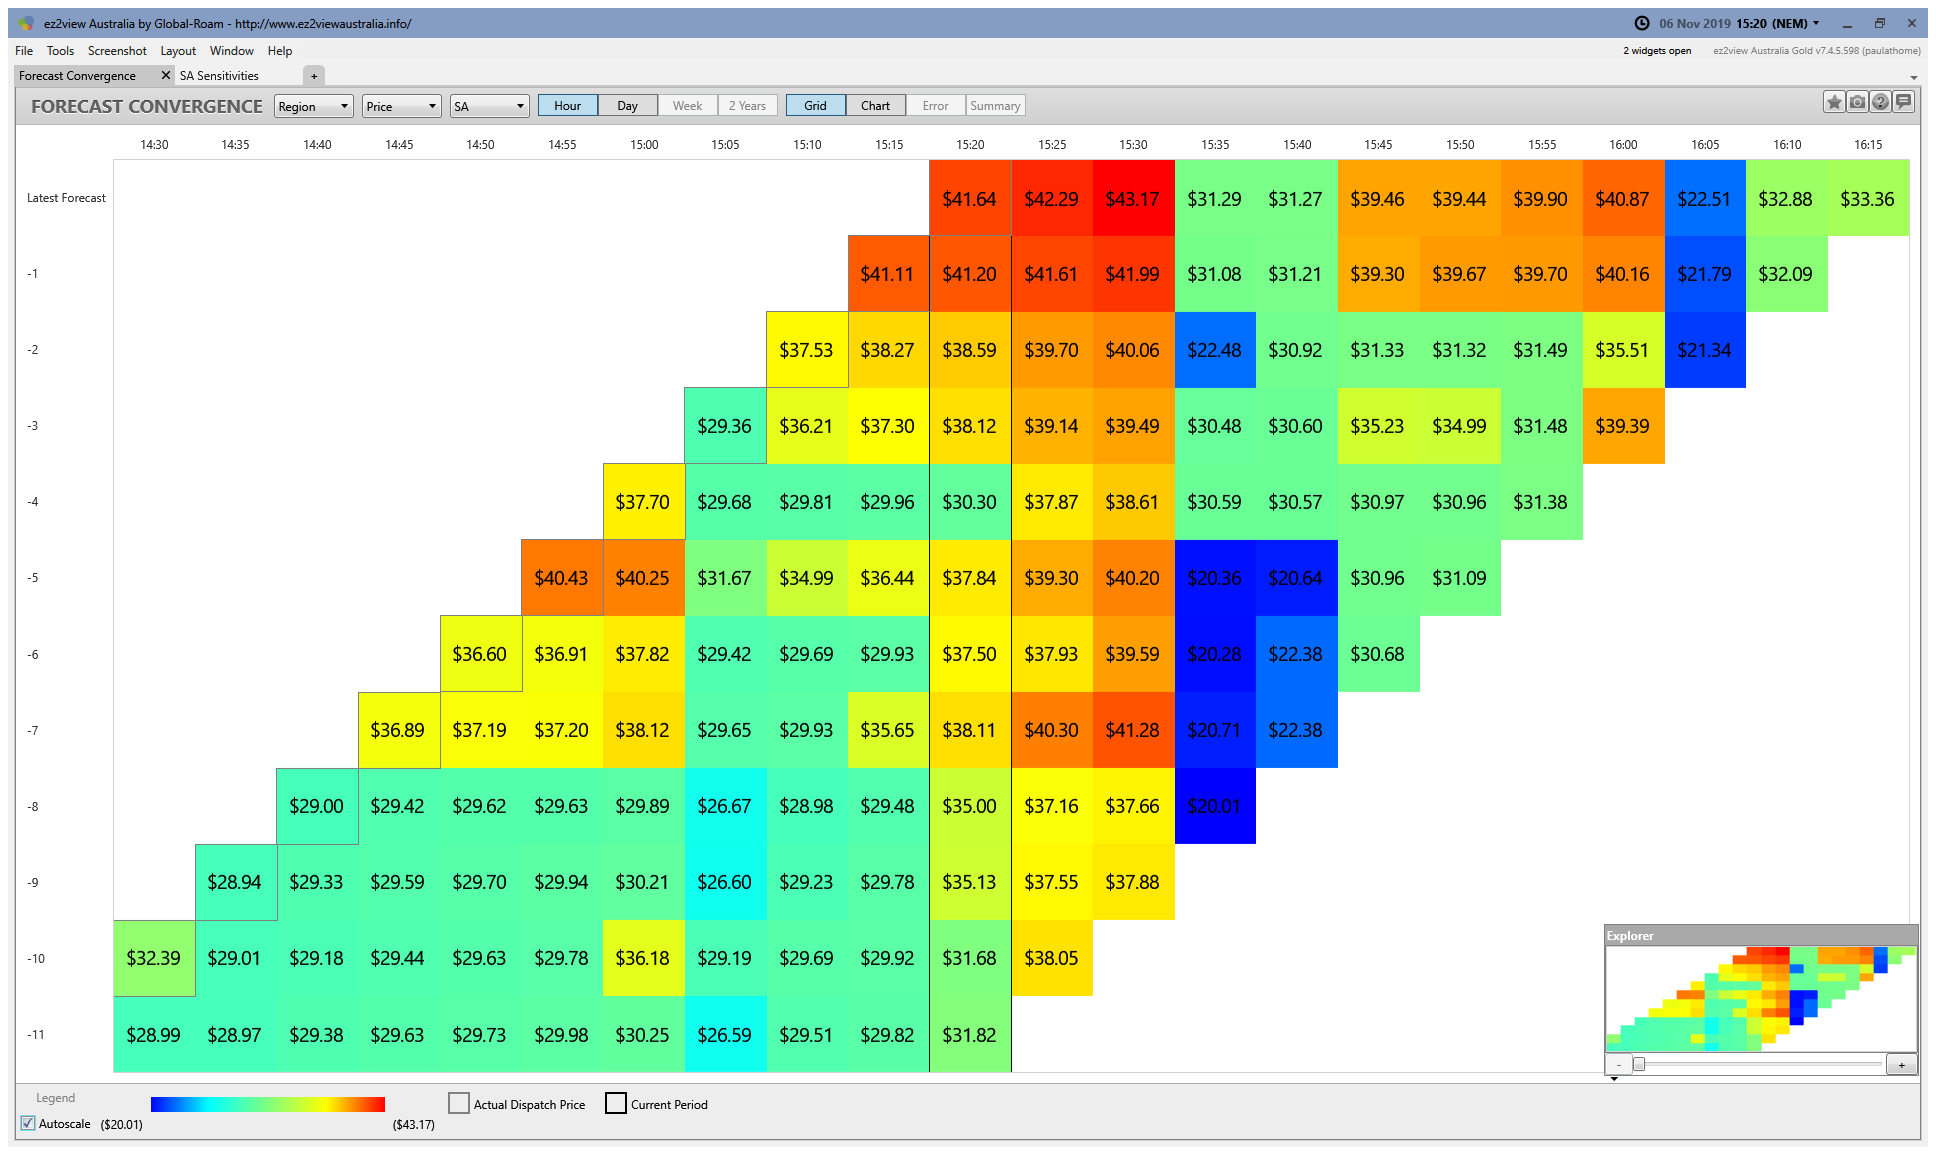
Task: Open the Price dropdown
Action: click(401, 106)
